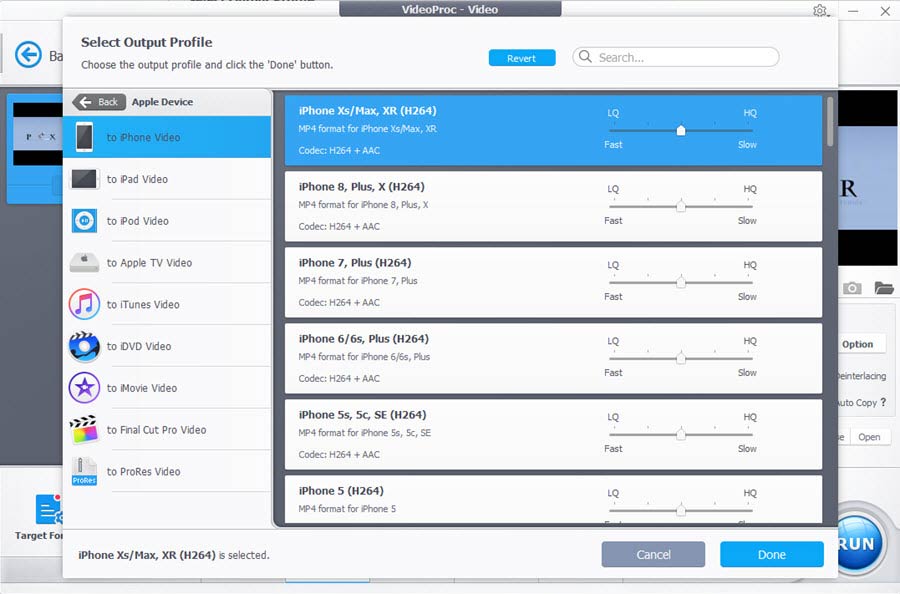The height and width of the screenshot is (594, 900).
Task: Select iPhone 8, Plus, X (H264) profile
Action: [553, 206]
